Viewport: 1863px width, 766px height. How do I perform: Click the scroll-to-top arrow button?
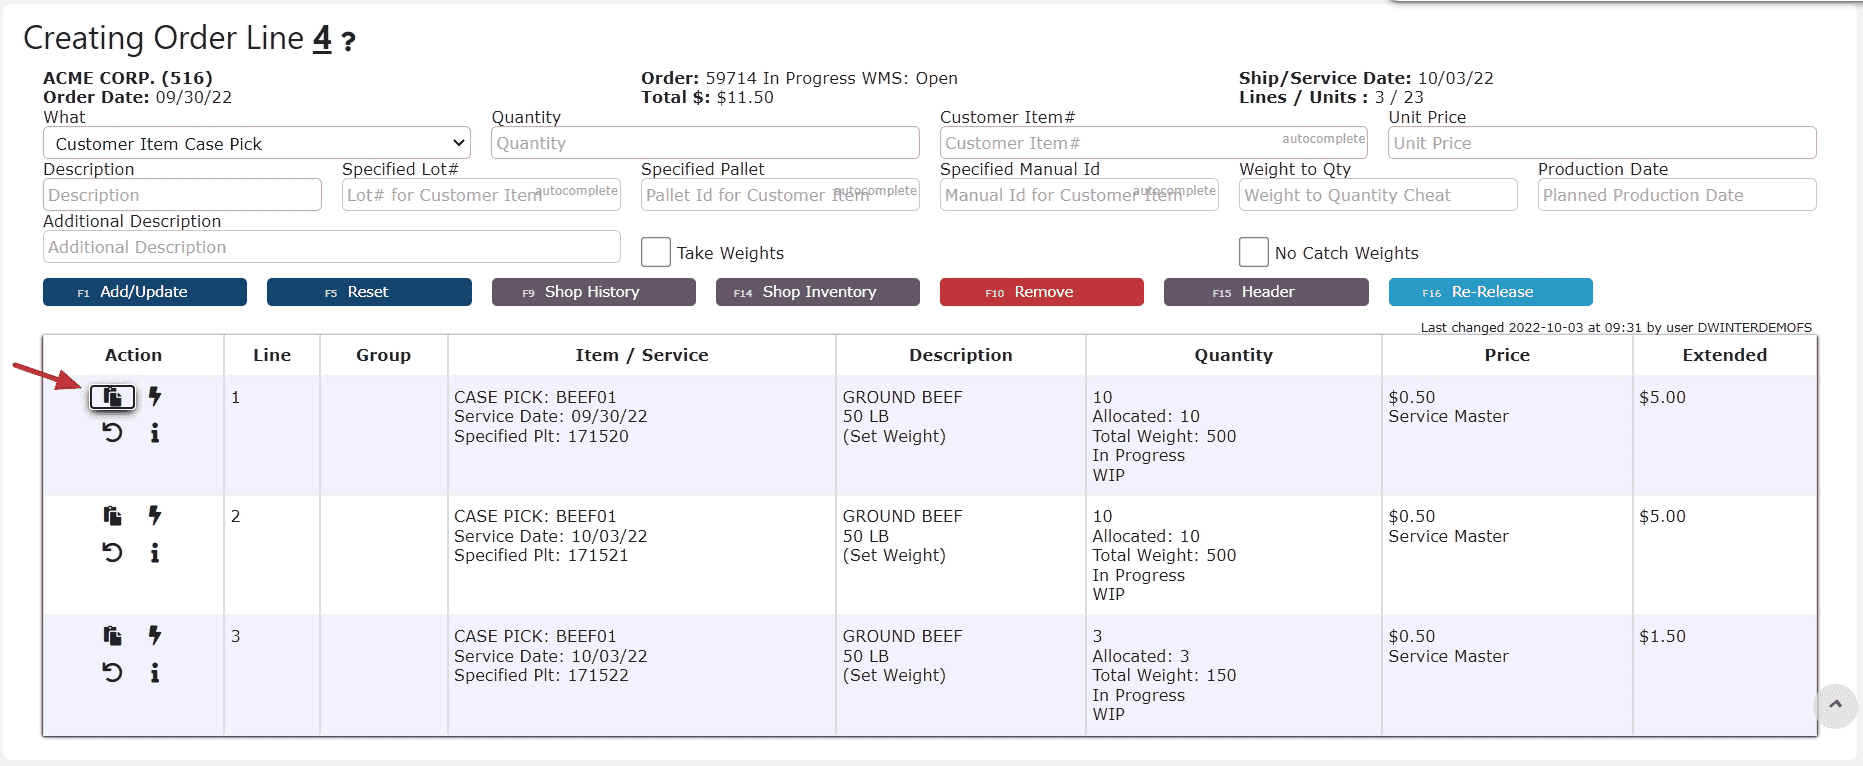[x=1835, y=705]
